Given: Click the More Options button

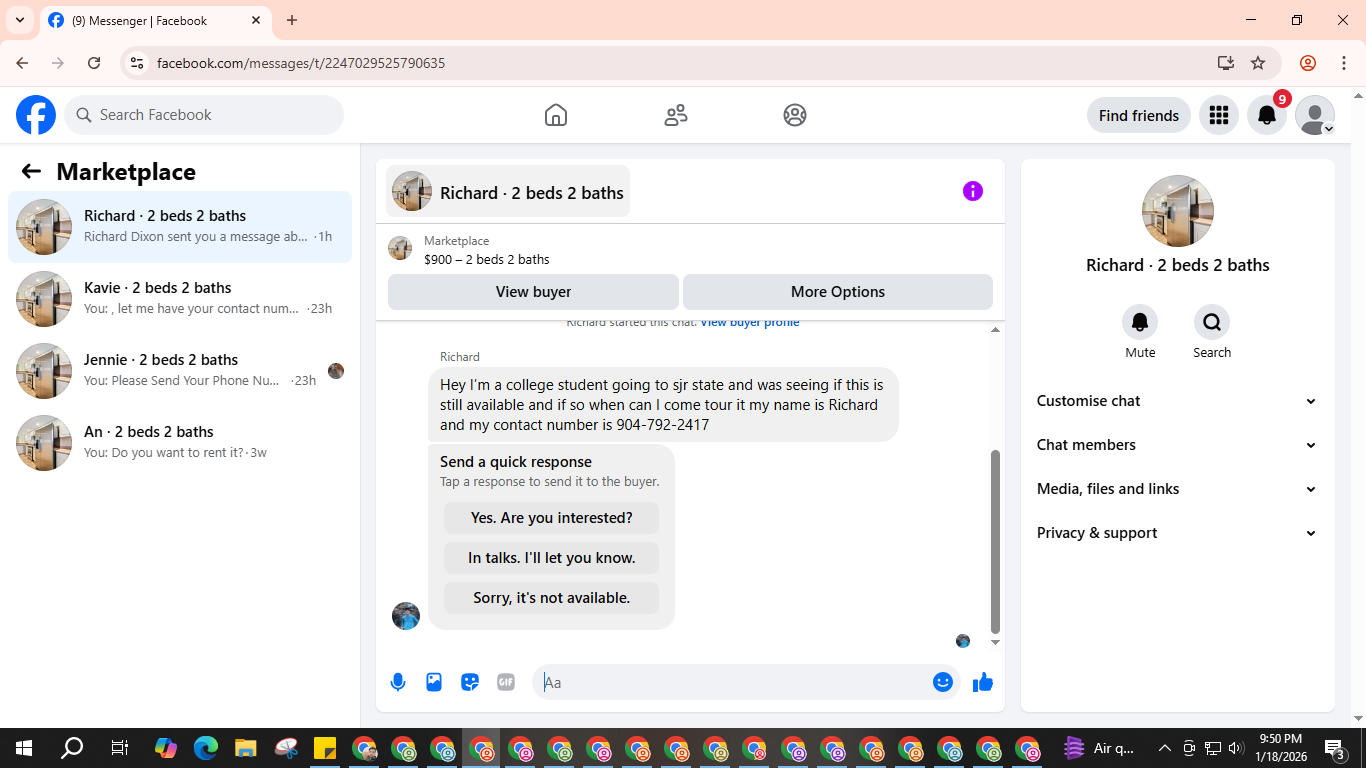Looking at the screenshot, I should (x=838, y=292).
